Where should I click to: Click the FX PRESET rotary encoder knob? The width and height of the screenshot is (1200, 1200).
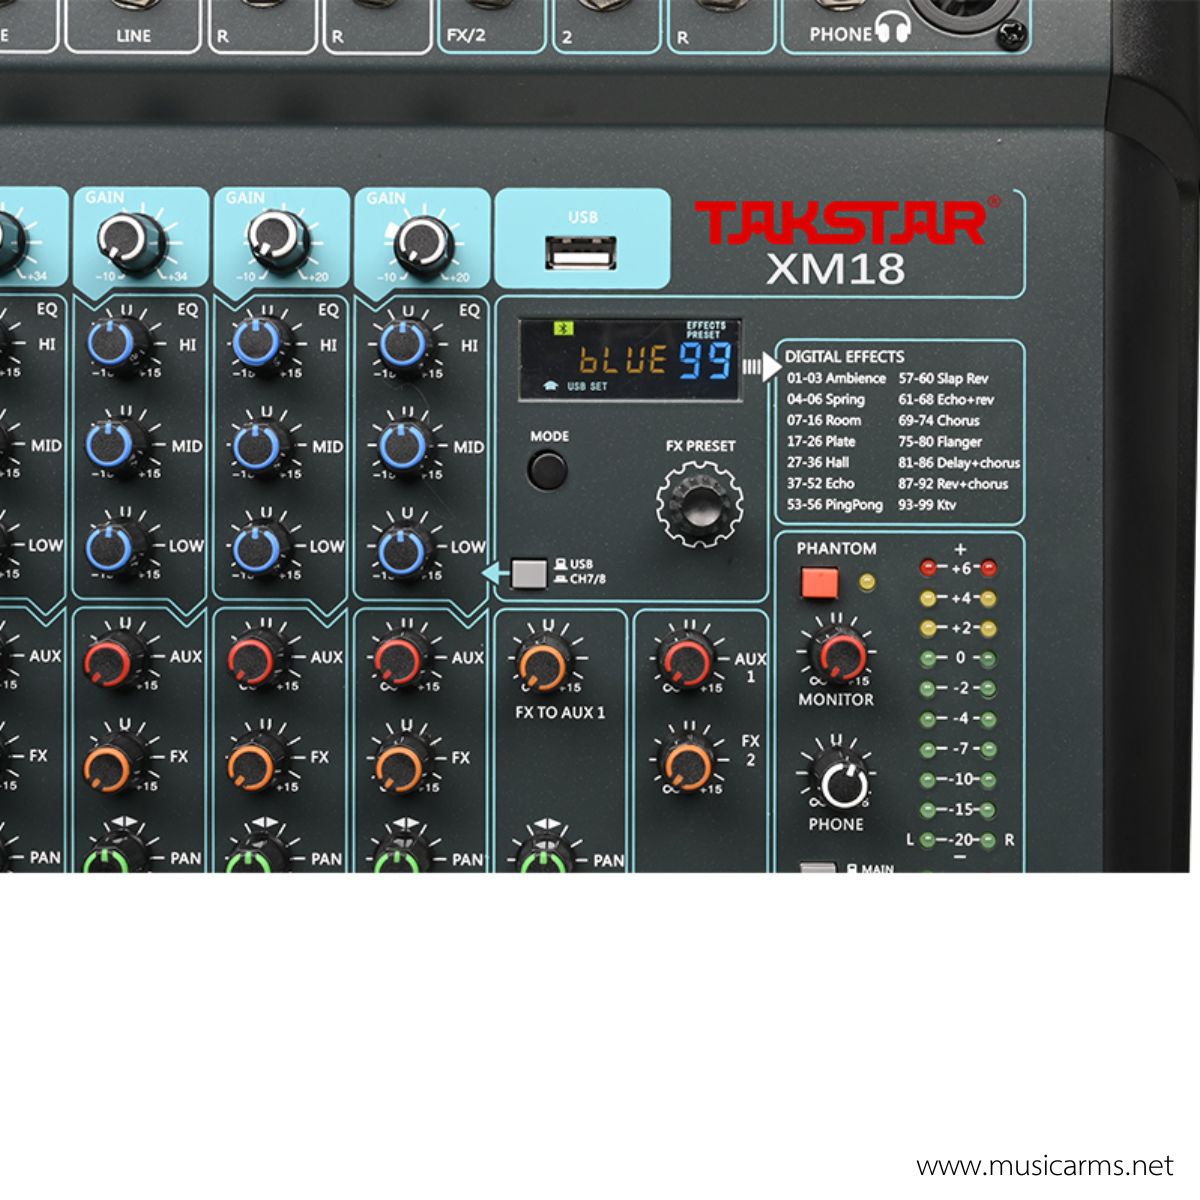699,502
